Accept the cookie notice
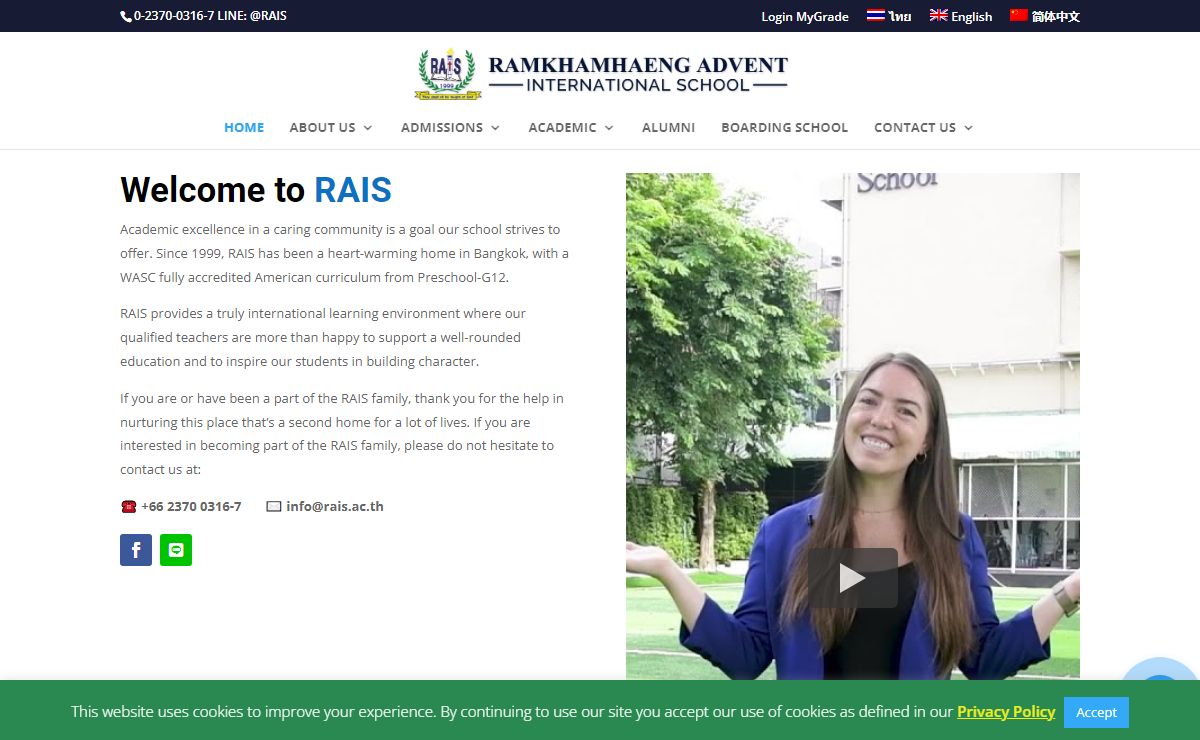Image resolution: width=1200 pixels, height=740 pixels. tap(1096, 712)
